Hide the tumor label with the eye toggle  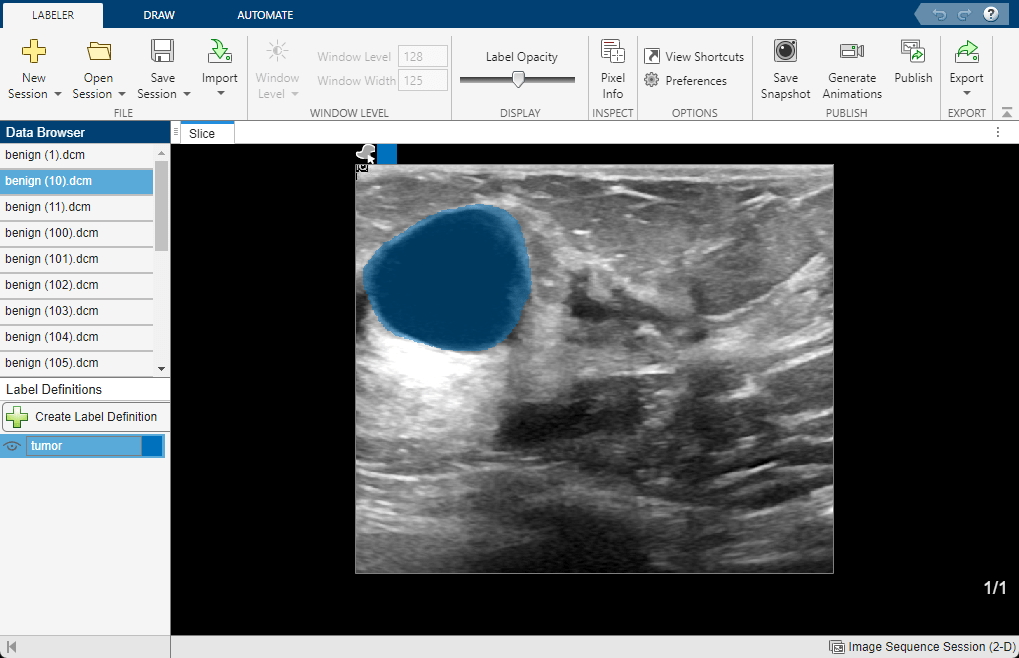12,445
